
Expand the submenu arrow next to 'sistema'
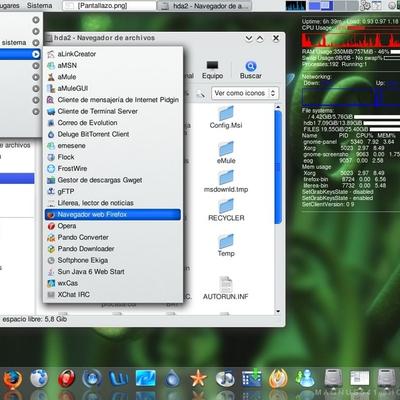point(36,43)
